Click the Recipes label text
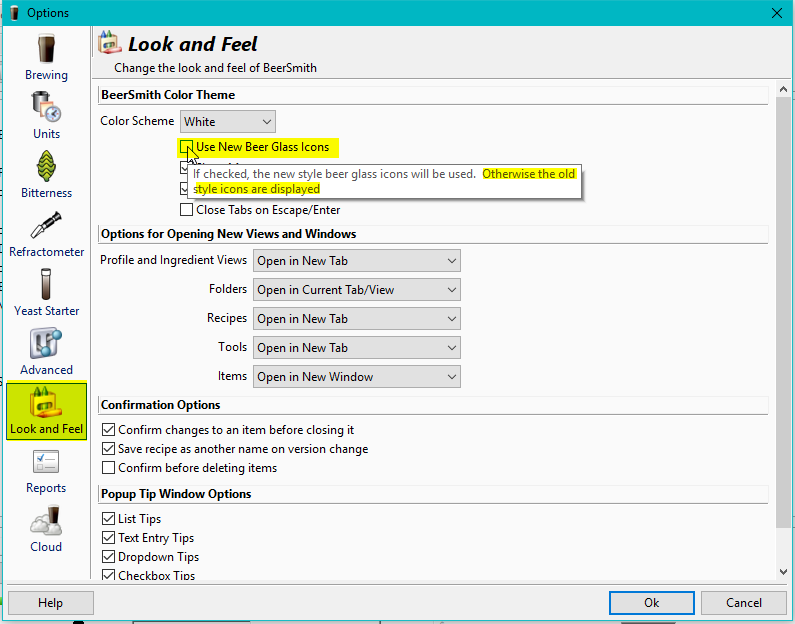 [227, 318]
